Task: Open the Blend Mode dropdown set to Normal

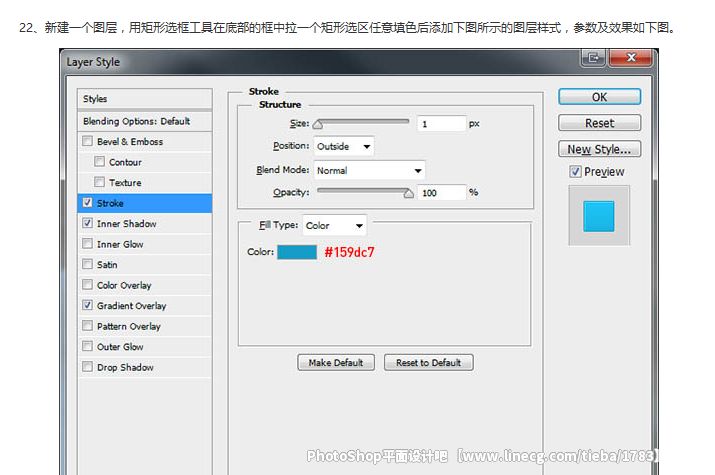Action: (x=369, y=170)
